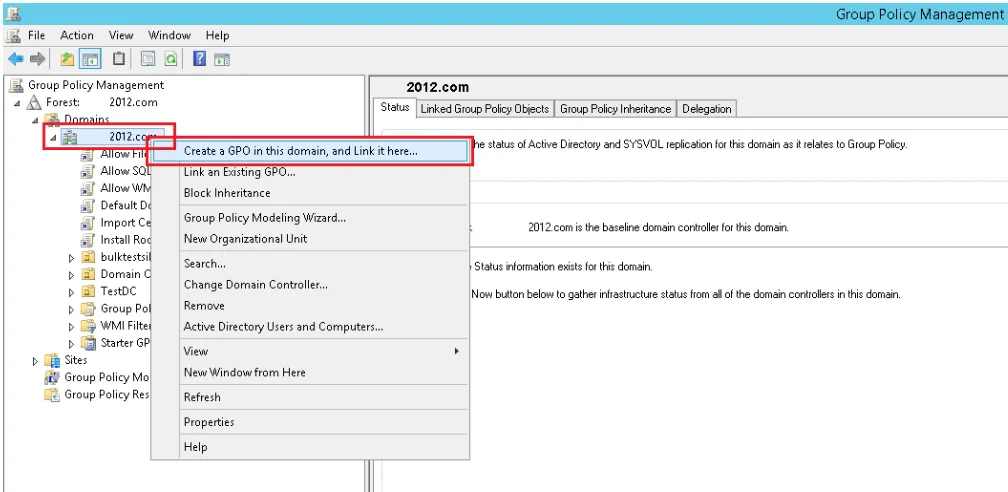The width and height of the screenshot is (1008, 492).
Task: Open the Action menu
Action: point(76,35)
